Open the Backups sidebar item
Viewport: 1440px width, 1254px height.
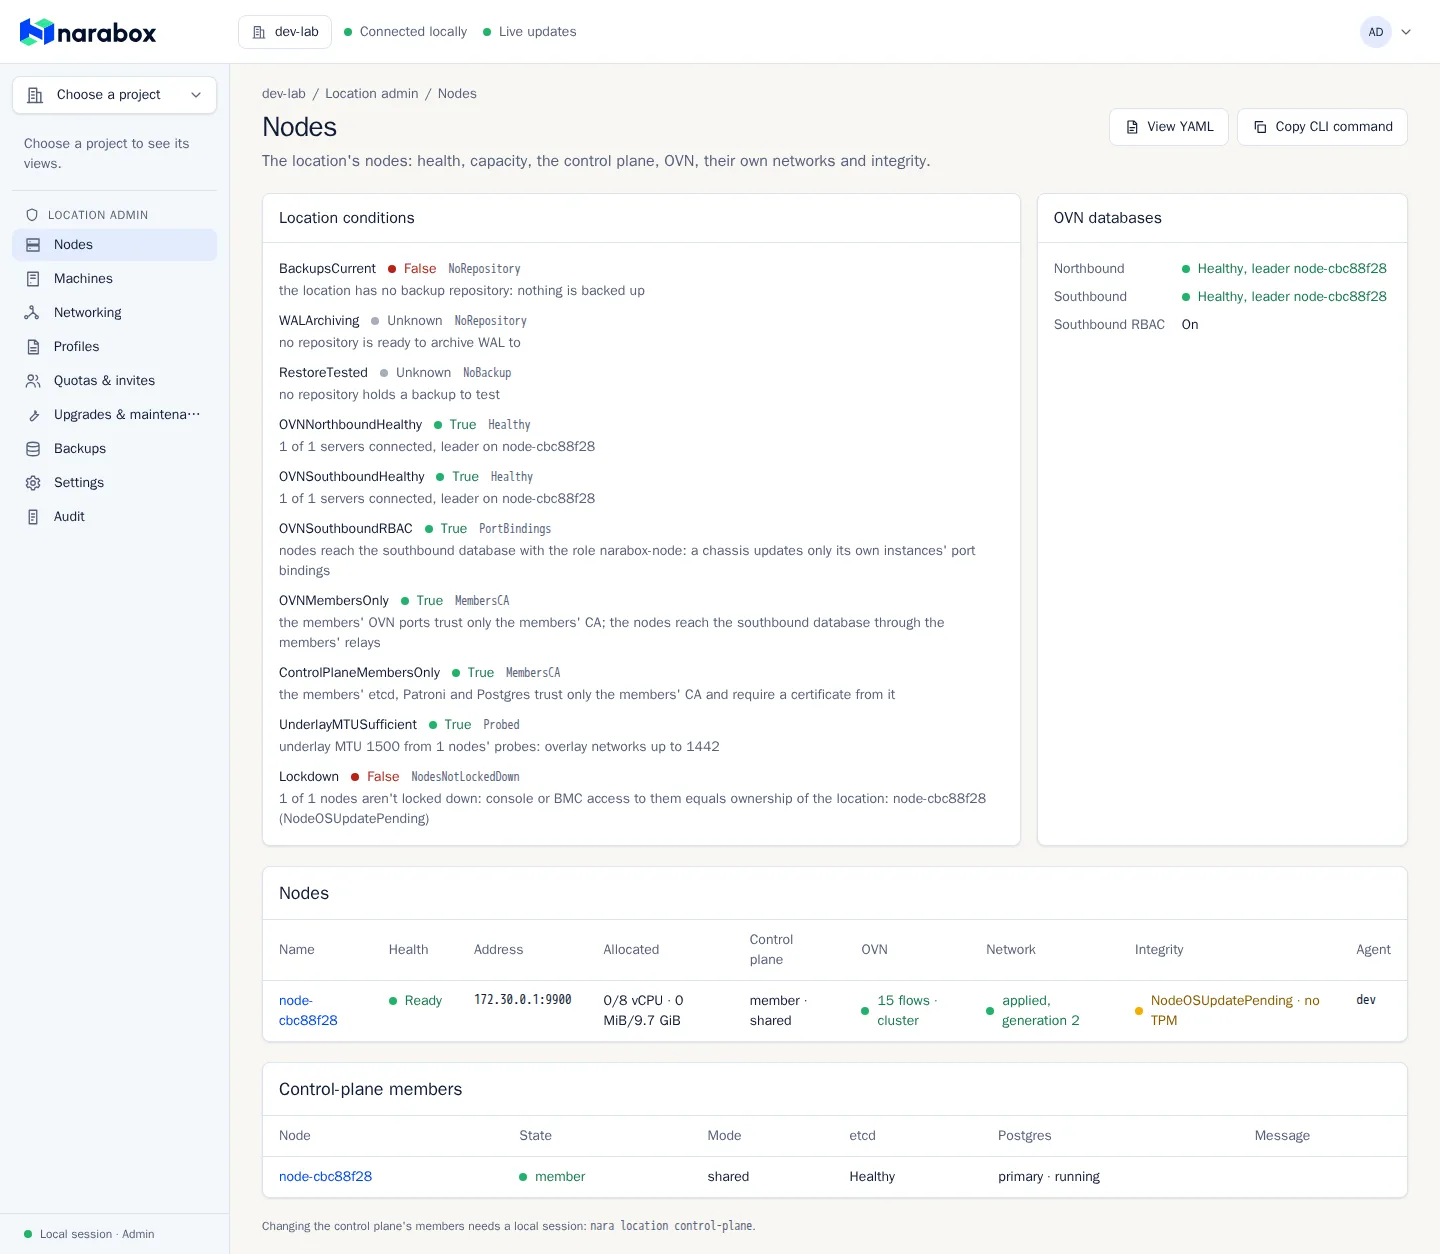(114, 449)
